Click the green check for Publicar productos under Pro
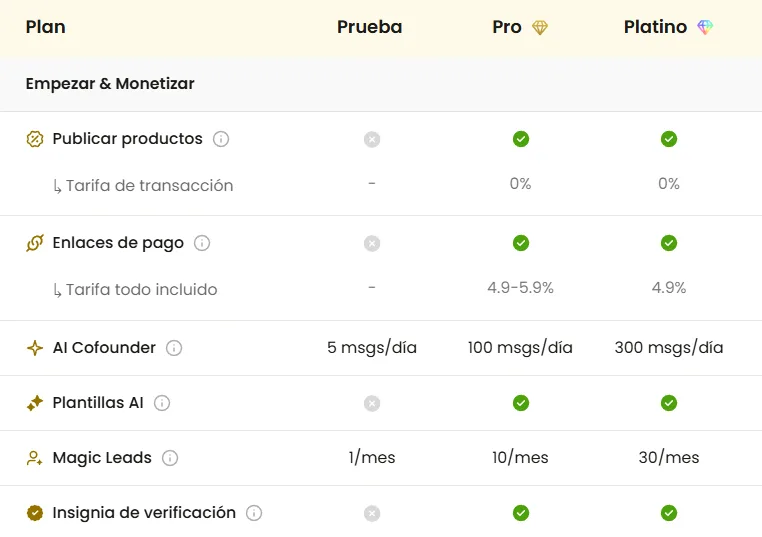Screen dimensions: 762x537 521,139
